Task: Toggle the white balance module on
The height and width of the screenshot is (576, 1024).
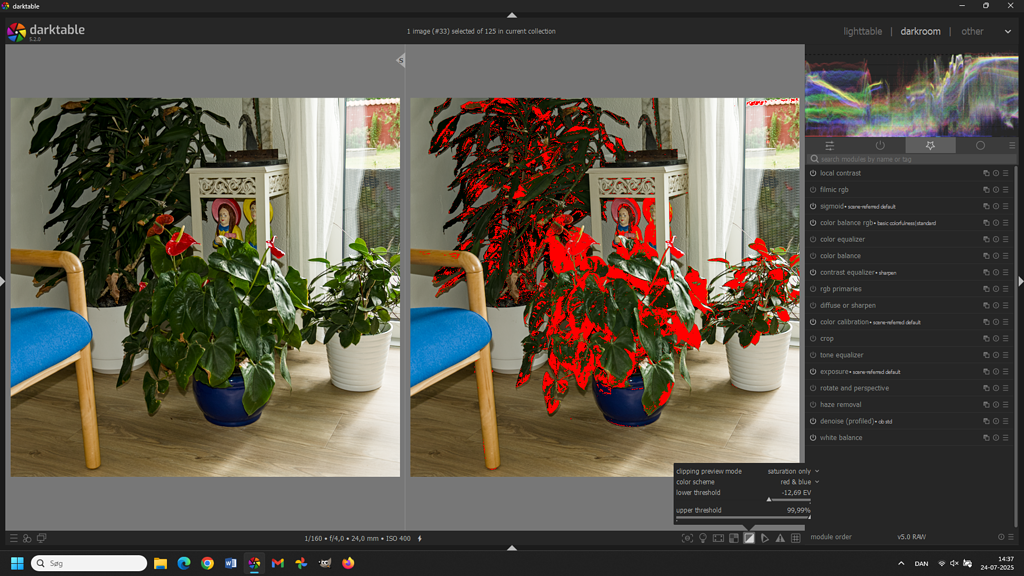Action: [812, 437]
